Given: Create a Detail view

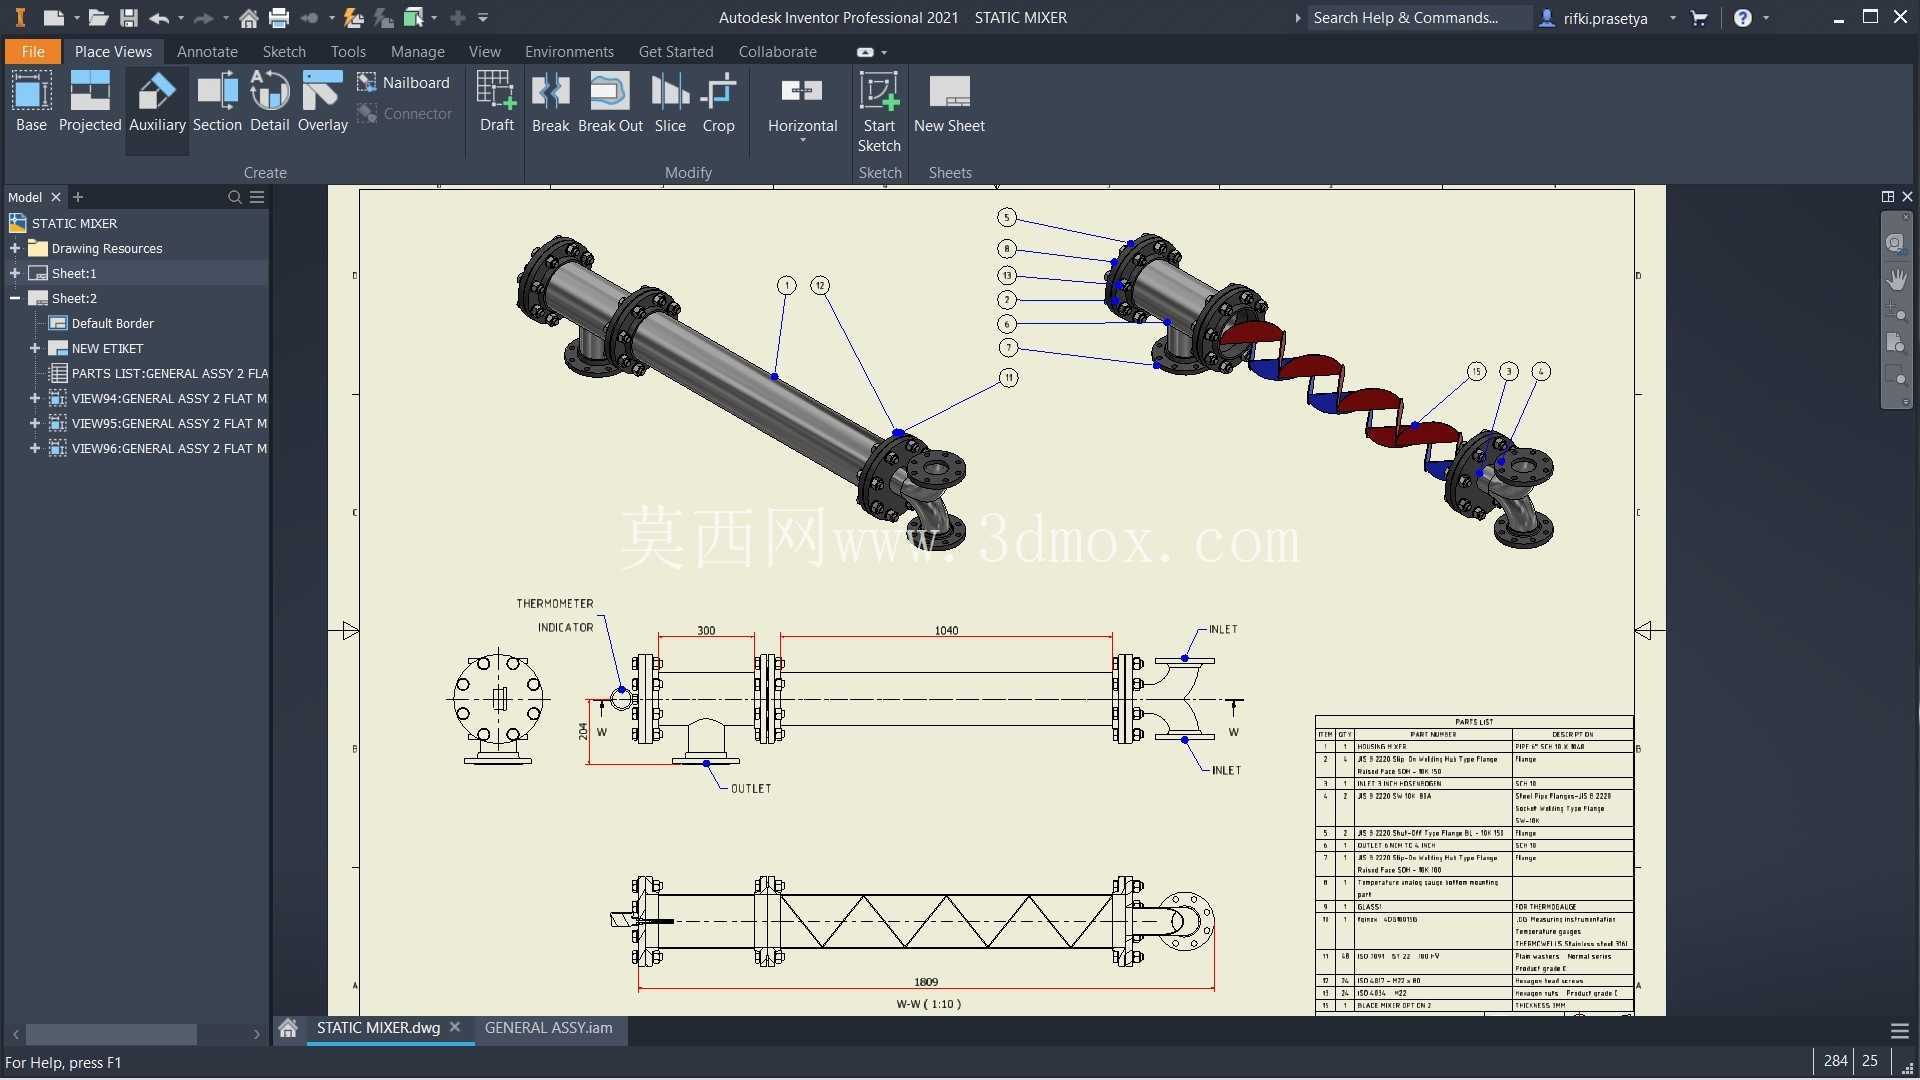Looking at the screenshot, I should pyautogui.click(x=269, y=102).
